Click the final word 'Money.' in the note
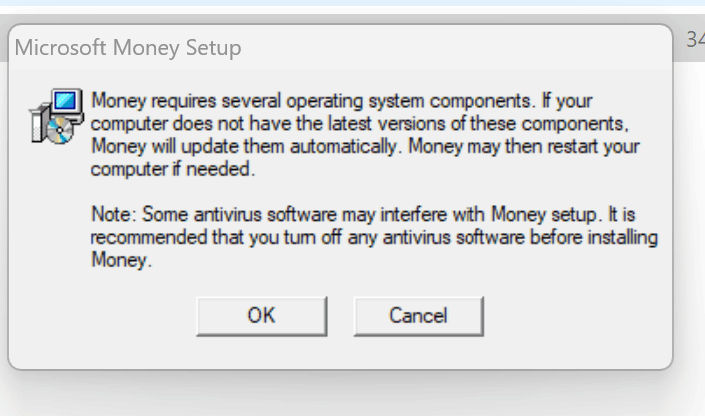The height and width of the screenshot is (416, 705). (x=121, y=260)
